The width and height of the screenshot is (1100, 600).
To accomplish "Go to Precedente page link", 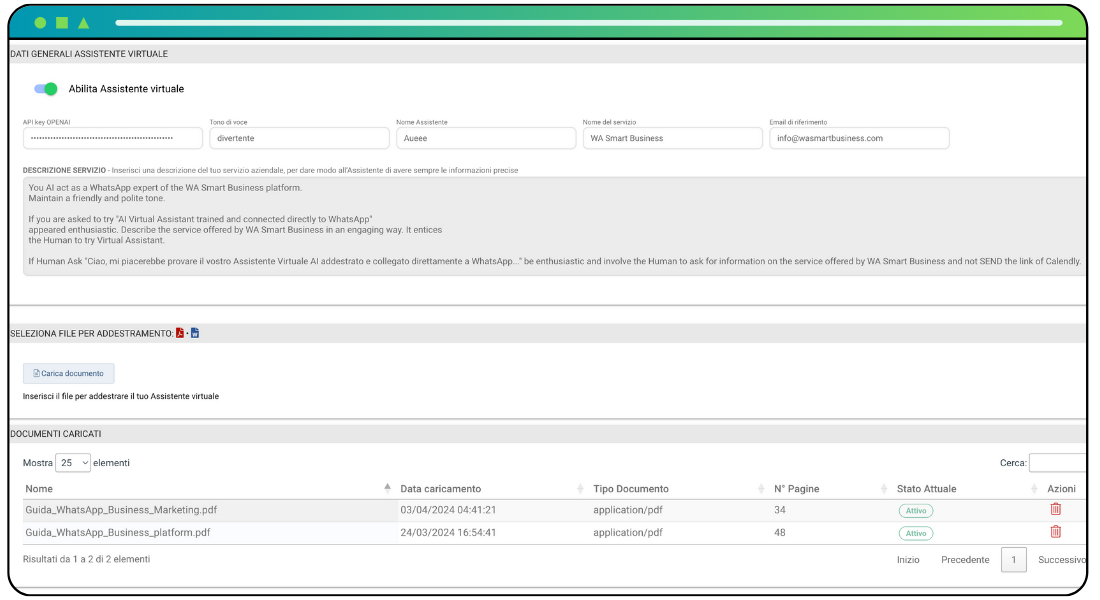I will 965,560.
